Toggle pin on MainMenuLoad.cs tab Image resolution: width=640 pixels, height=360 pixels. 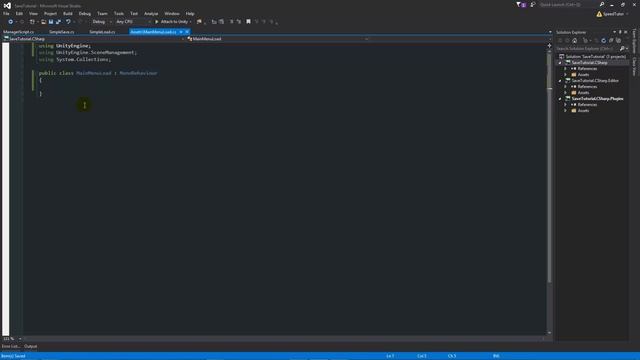(x=181, y=32)
